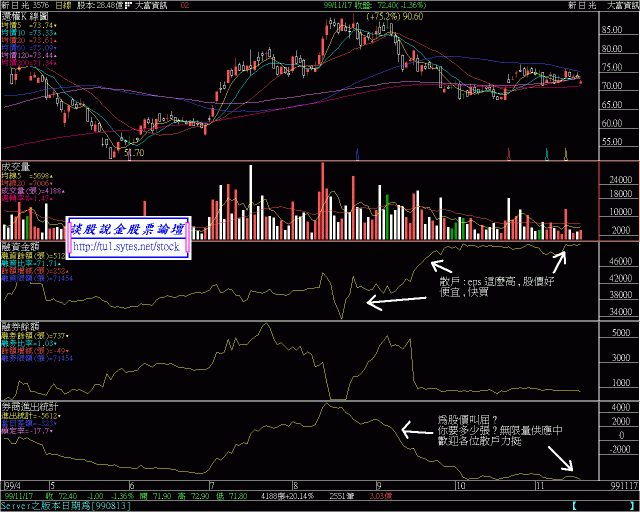The image size is (640, 512).
Task: Select the yellow event marker near the chart's right end
Action: pyautogui.click(x=566, y=154)
